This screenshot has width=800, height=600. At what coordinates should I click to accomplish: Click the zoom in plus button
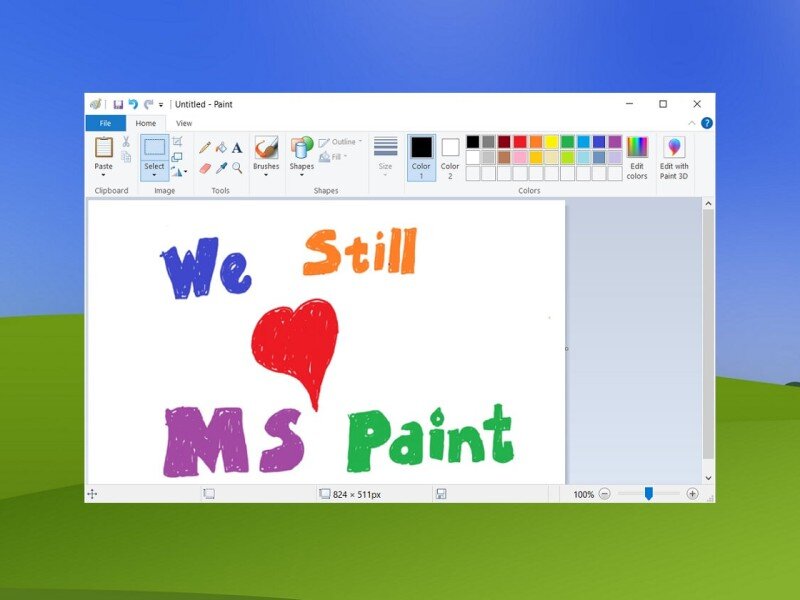(x=692, y=493)
